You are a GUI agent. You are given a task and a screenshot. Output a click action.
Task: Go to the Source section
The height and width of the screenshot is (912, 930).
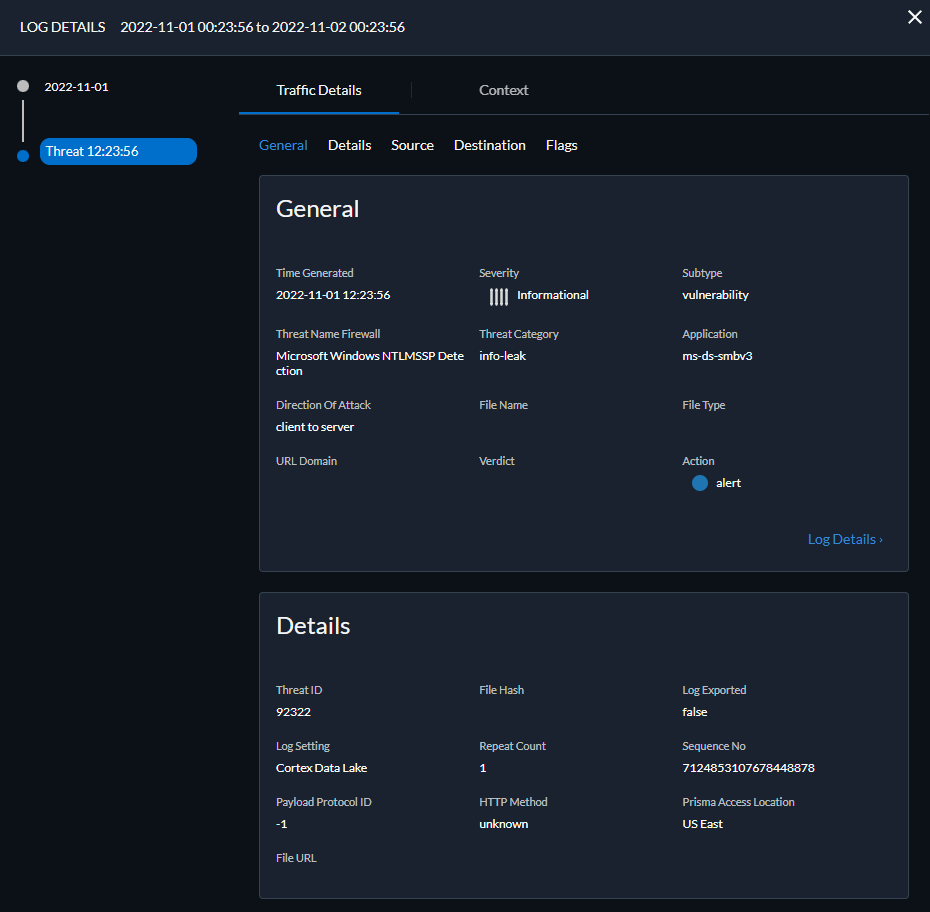[x=412, y=145]
